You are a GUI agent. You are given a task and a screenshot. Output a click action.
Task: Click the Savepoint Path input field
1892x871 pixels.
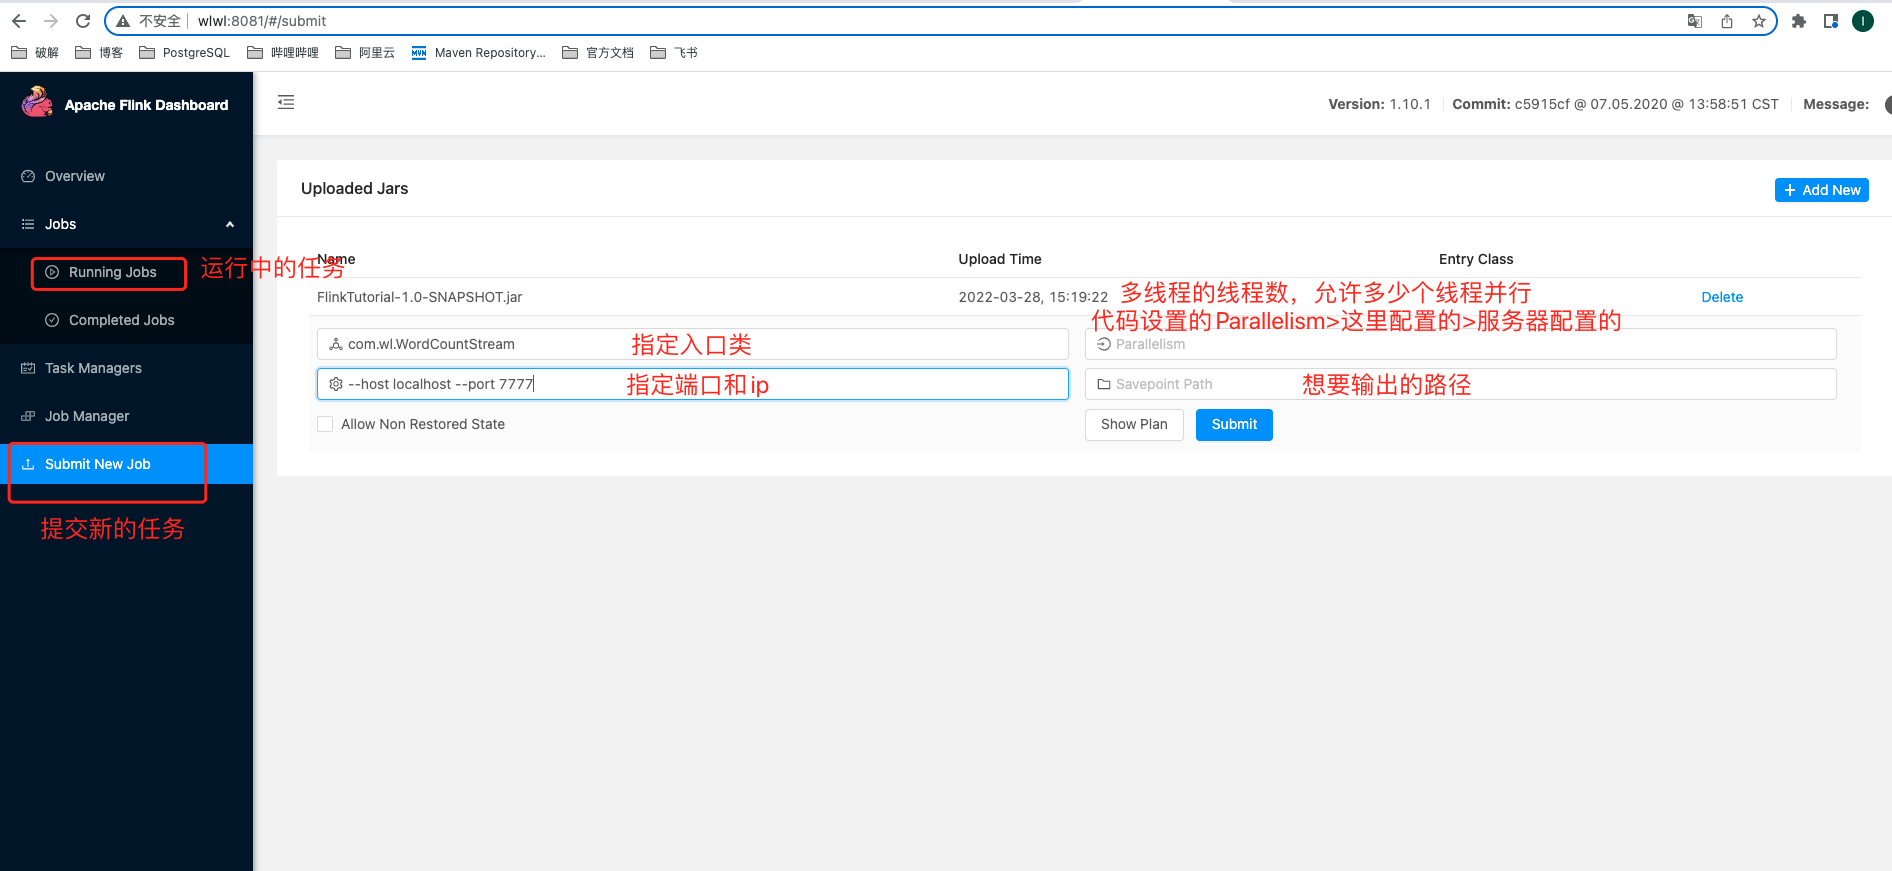pos(1460,384)
